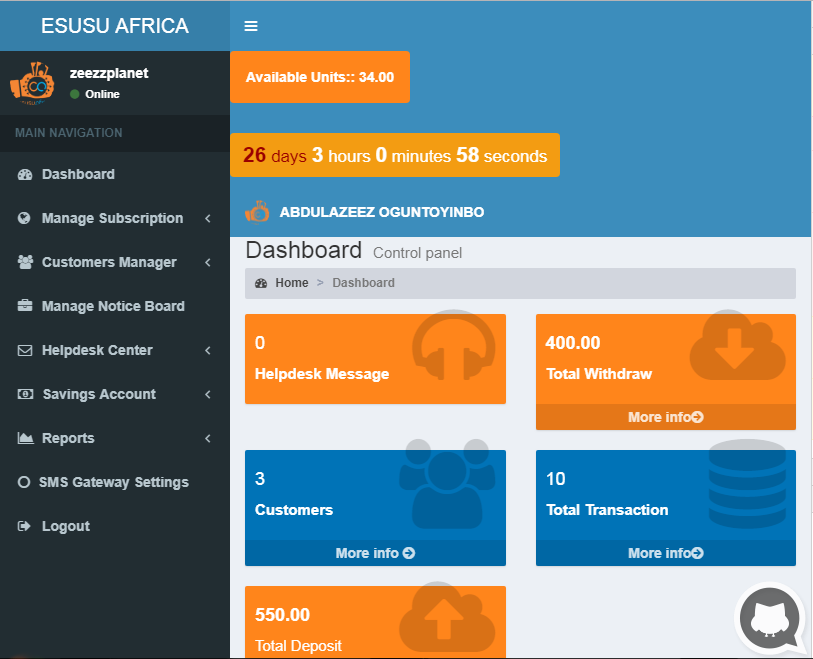Click the Manage Subscription globe icon
Screen dimensions: 813x659
click(x=24, y=218)
